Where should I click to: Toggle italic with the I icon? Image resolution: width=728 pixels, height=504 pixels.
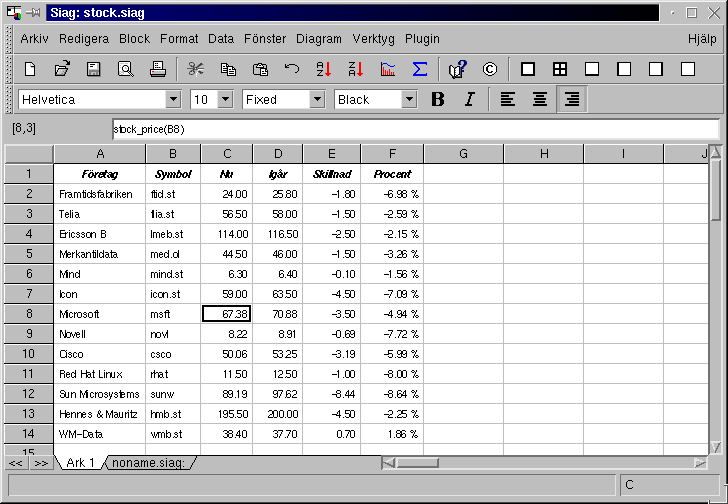coord(469,99)
